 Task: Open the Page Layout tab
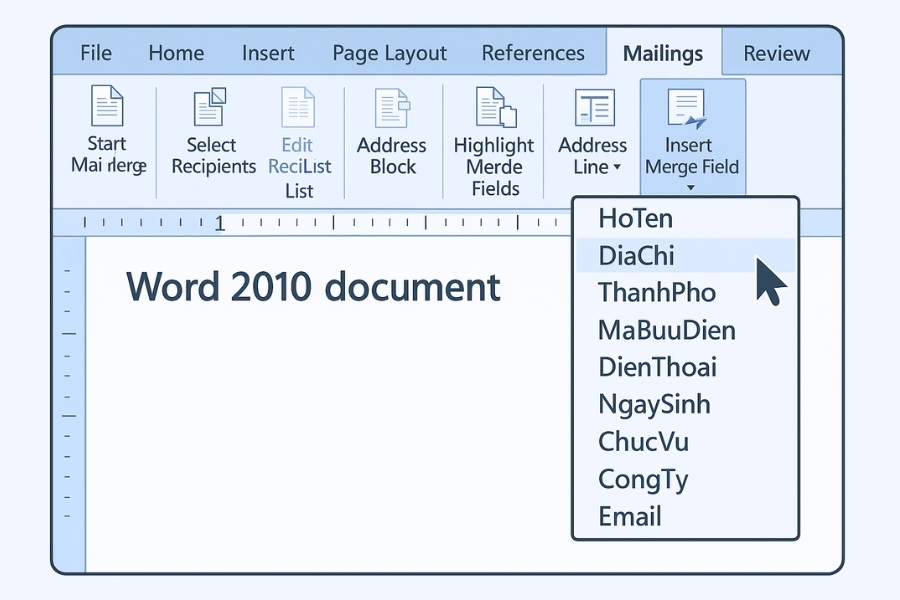[389, 53]
